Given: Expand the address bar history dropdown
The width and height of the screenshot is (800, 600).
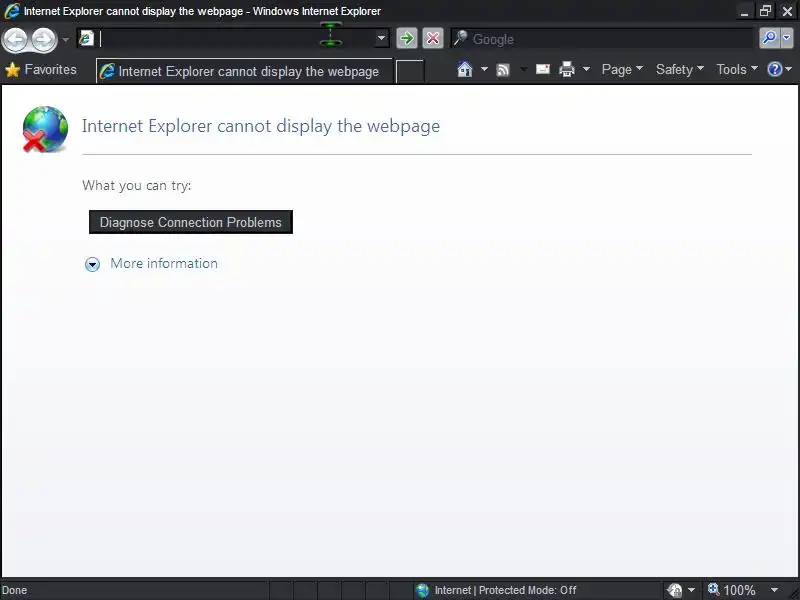Looking at the screenshot, I should 381,38.
